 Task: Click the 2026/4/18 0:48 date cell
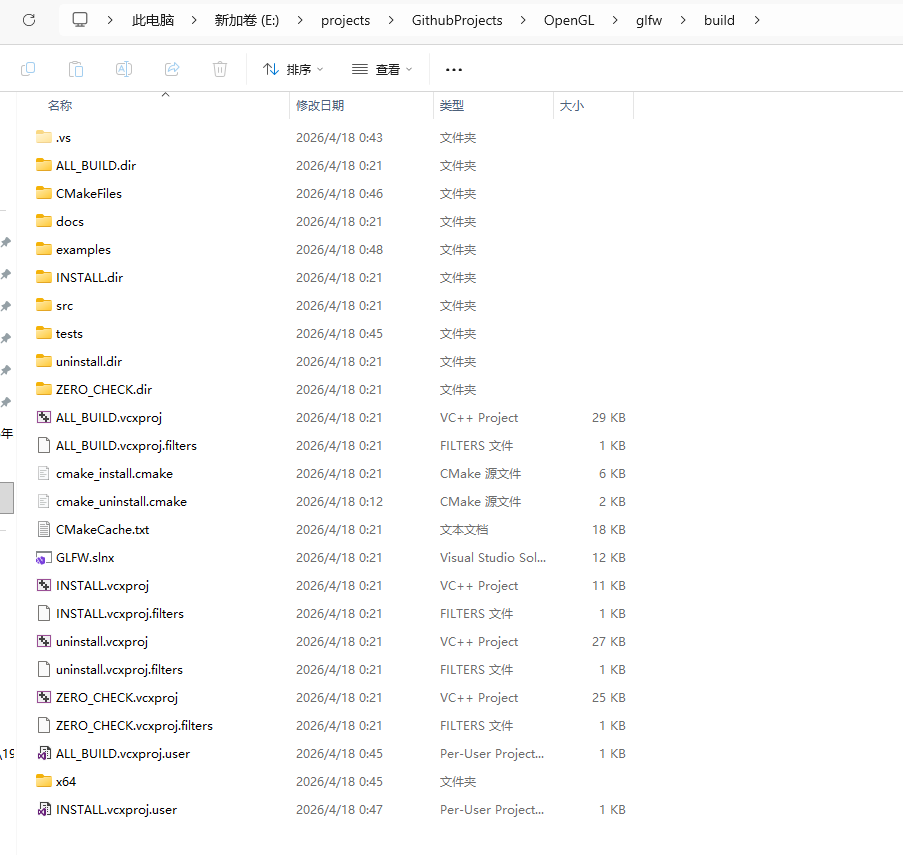(x=339, y=249)
